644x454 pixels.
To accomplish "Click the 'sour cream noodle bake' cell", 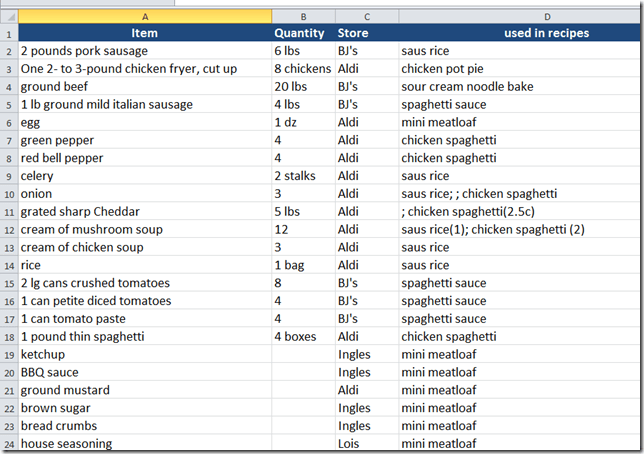I will 520,87.
